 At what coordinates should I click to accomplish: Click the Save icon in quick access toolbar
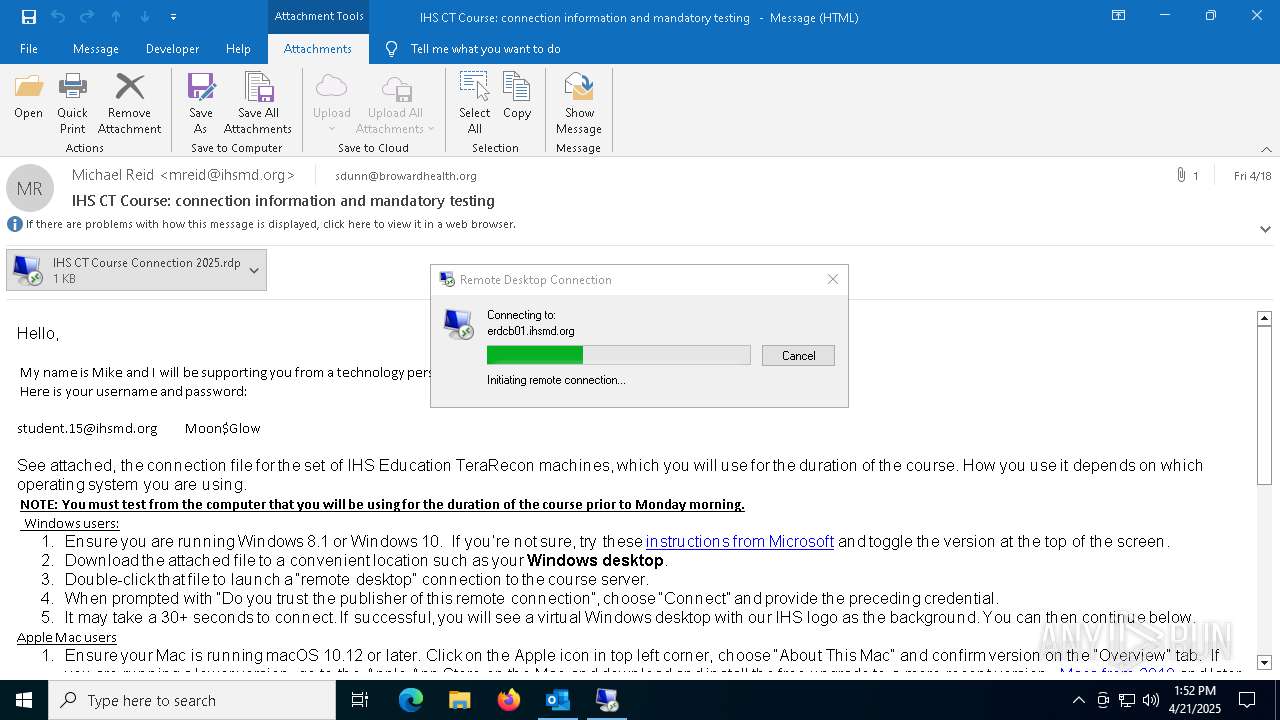[x=29, y=17]
